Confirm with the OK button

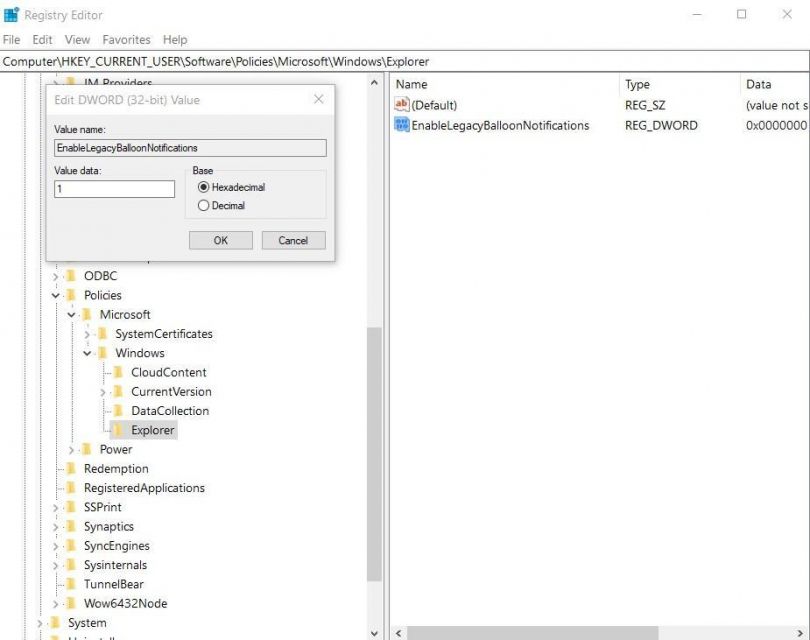tap(220, 240)
